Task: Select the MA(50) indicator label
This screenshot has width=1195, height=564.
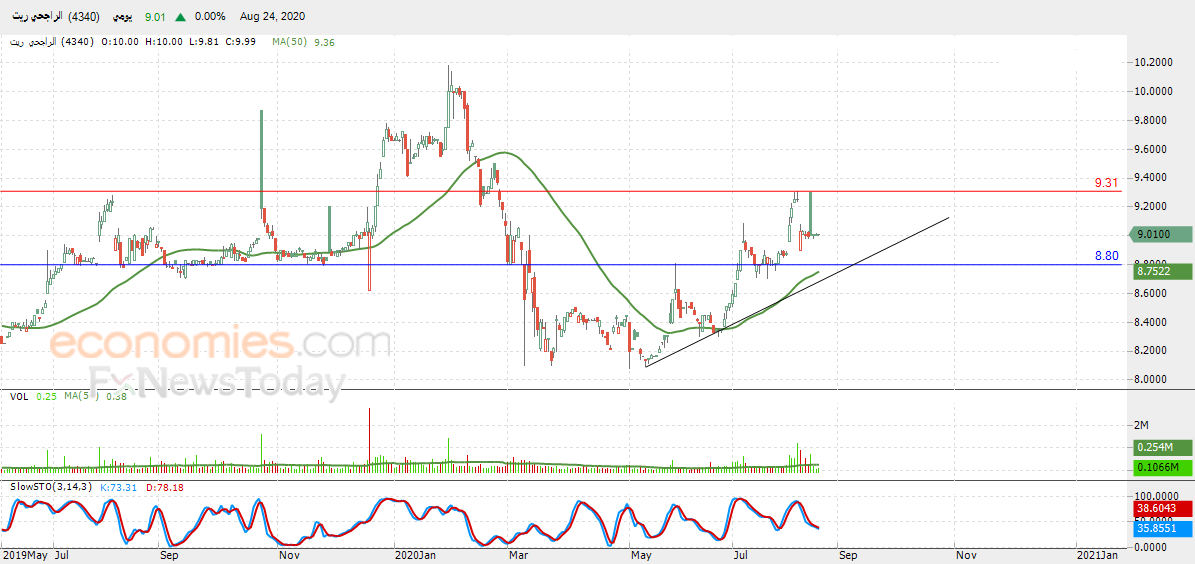Action: [x=290, y=42]
